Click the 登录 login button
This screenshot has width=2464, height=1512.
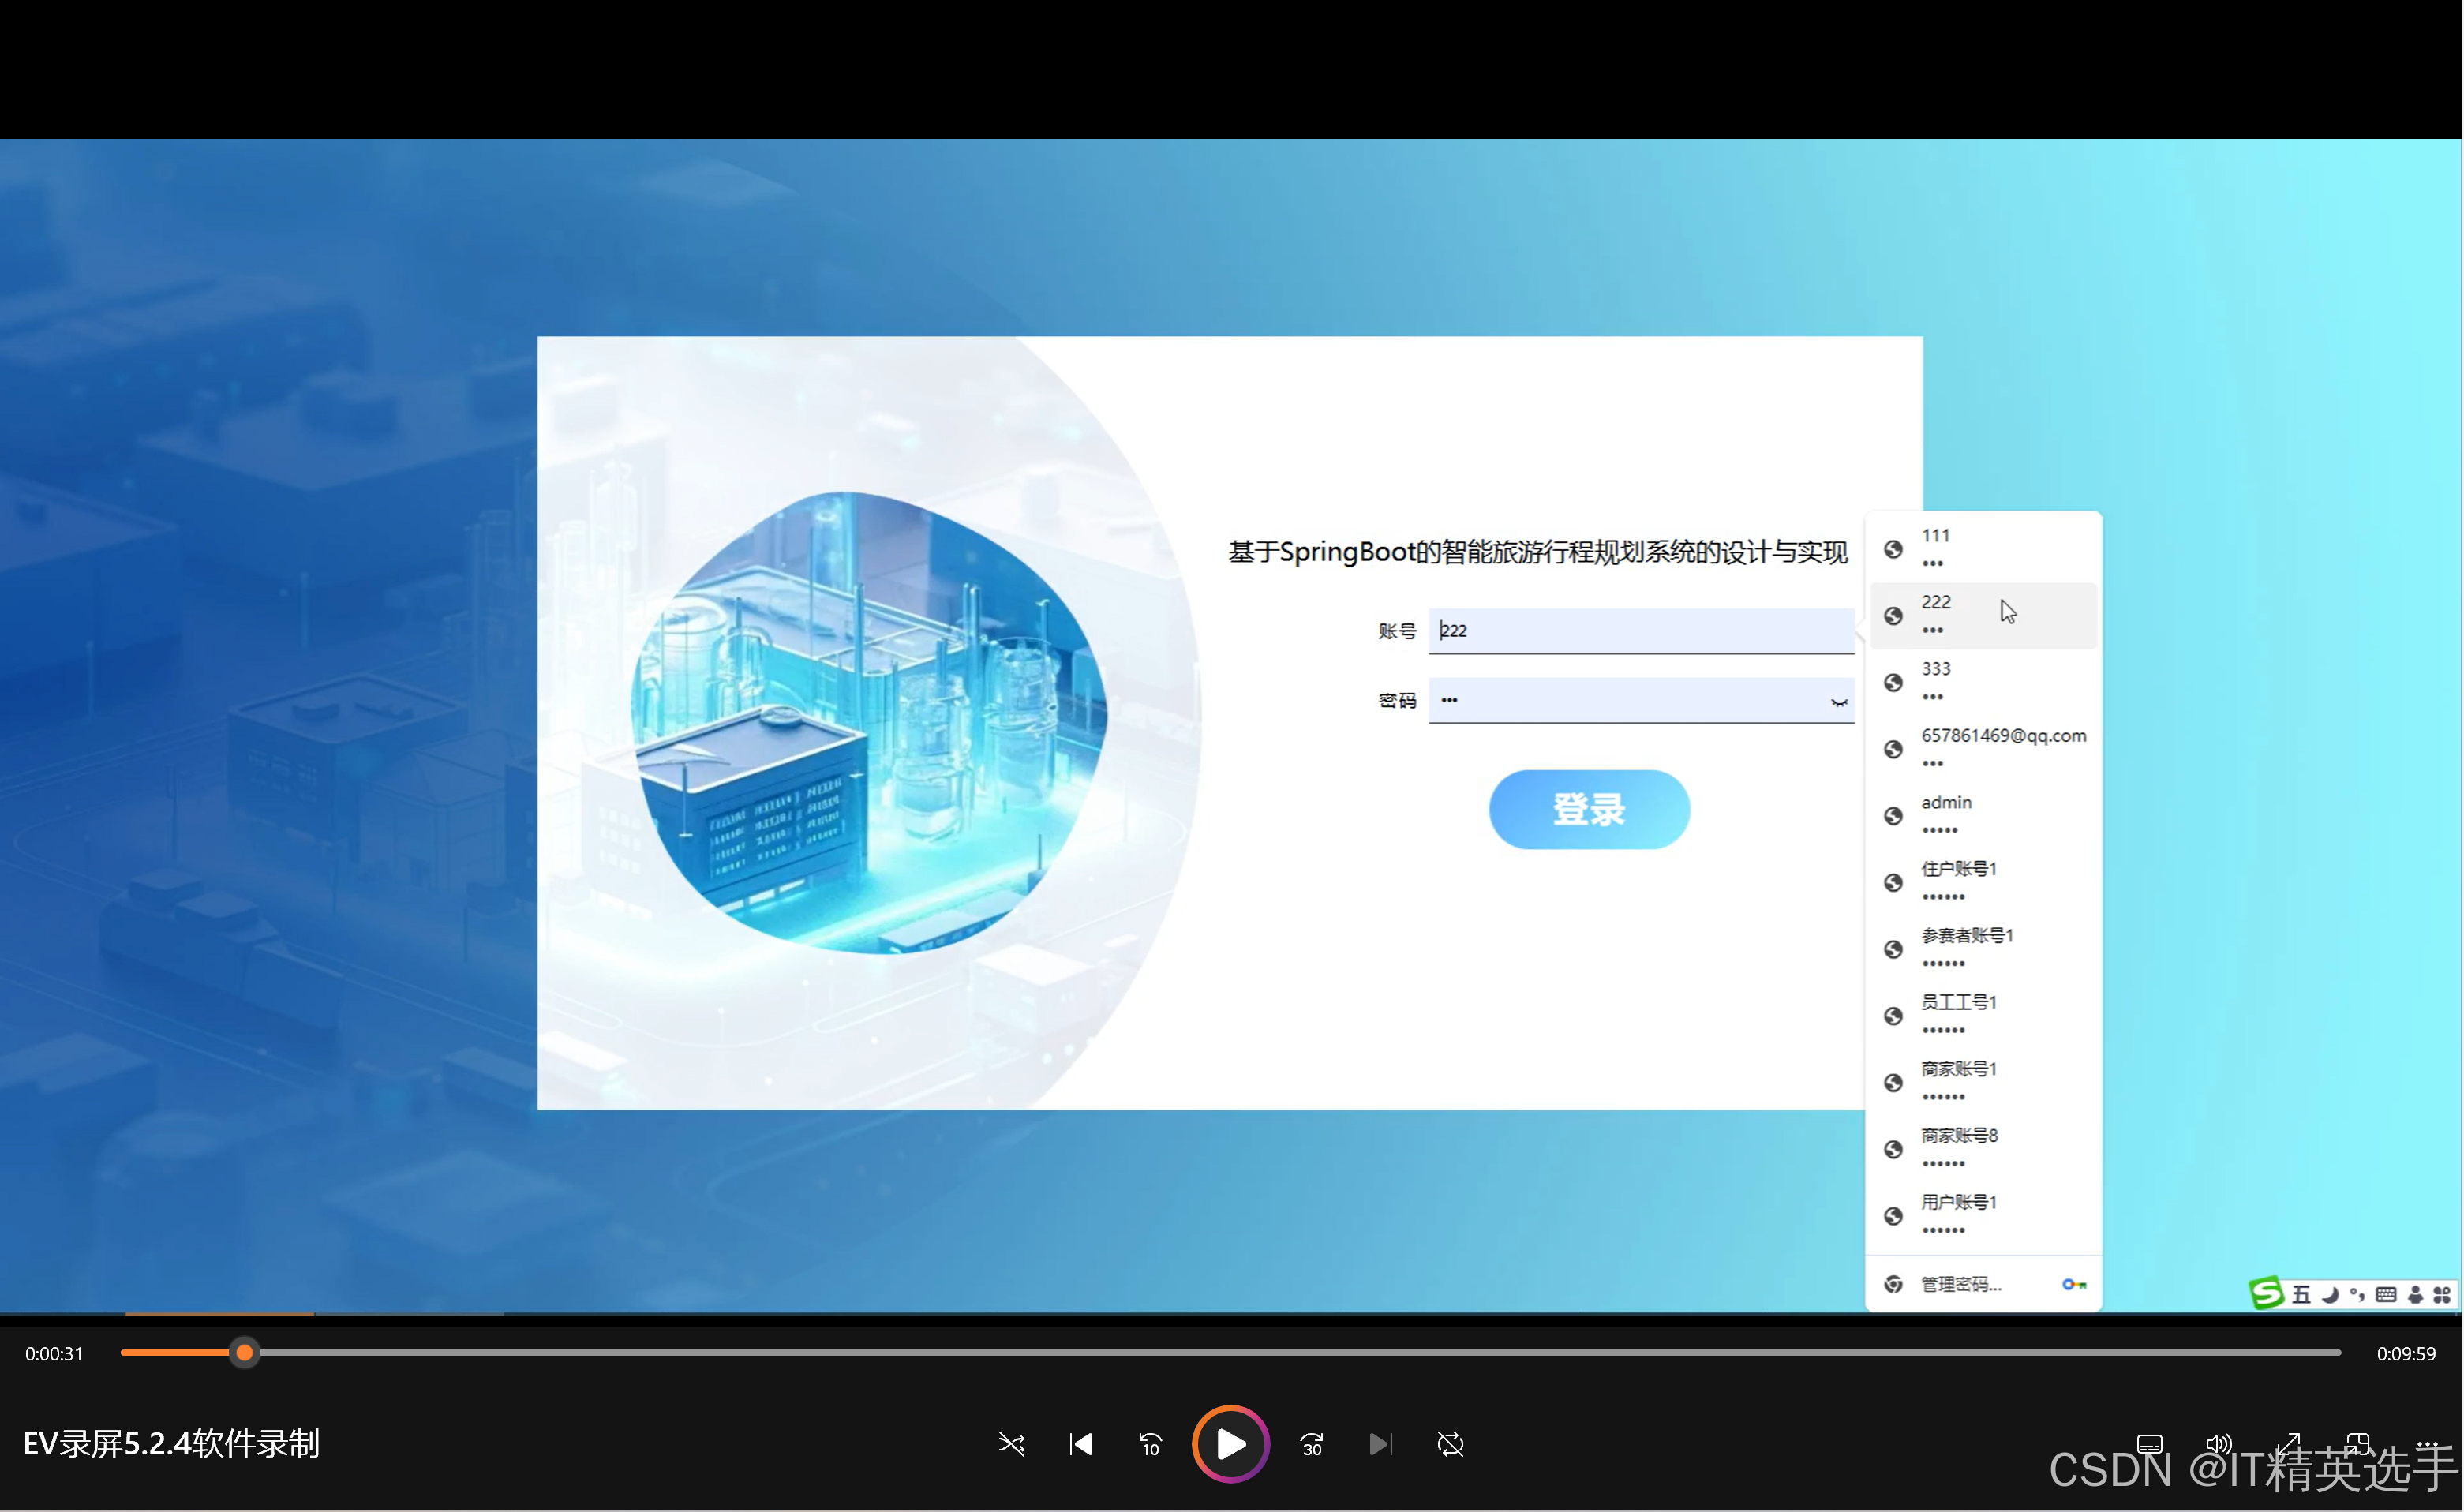coord(1589,809)
